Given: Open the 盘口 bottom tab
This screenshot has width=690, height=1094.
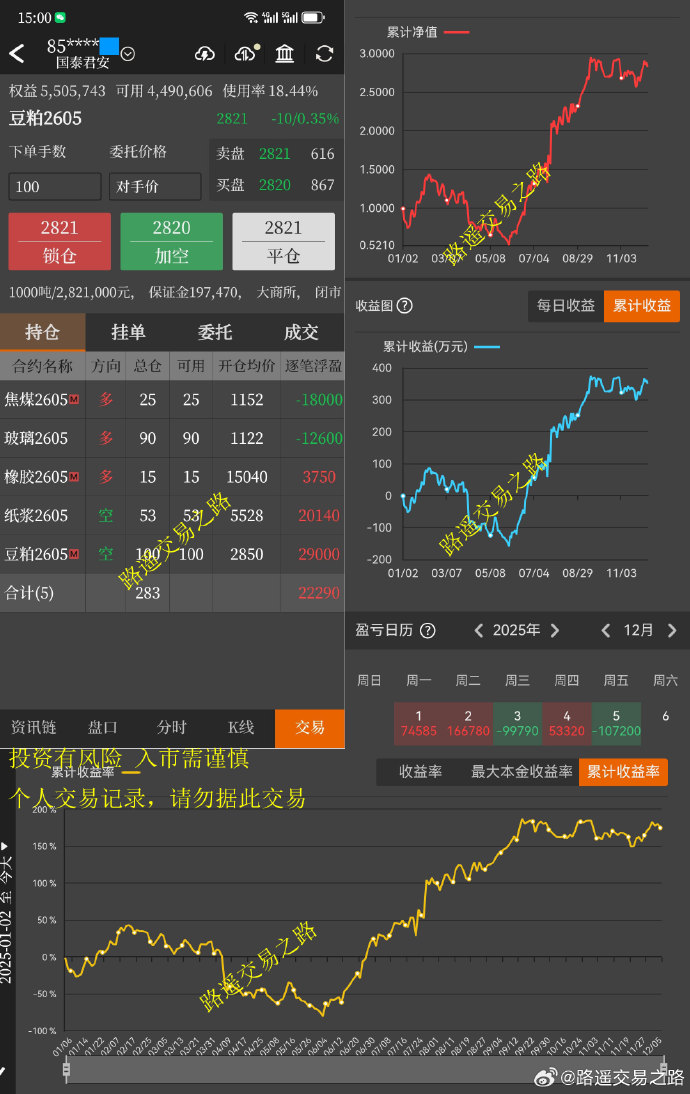Looking at the screenshot, I should point(103,728).
